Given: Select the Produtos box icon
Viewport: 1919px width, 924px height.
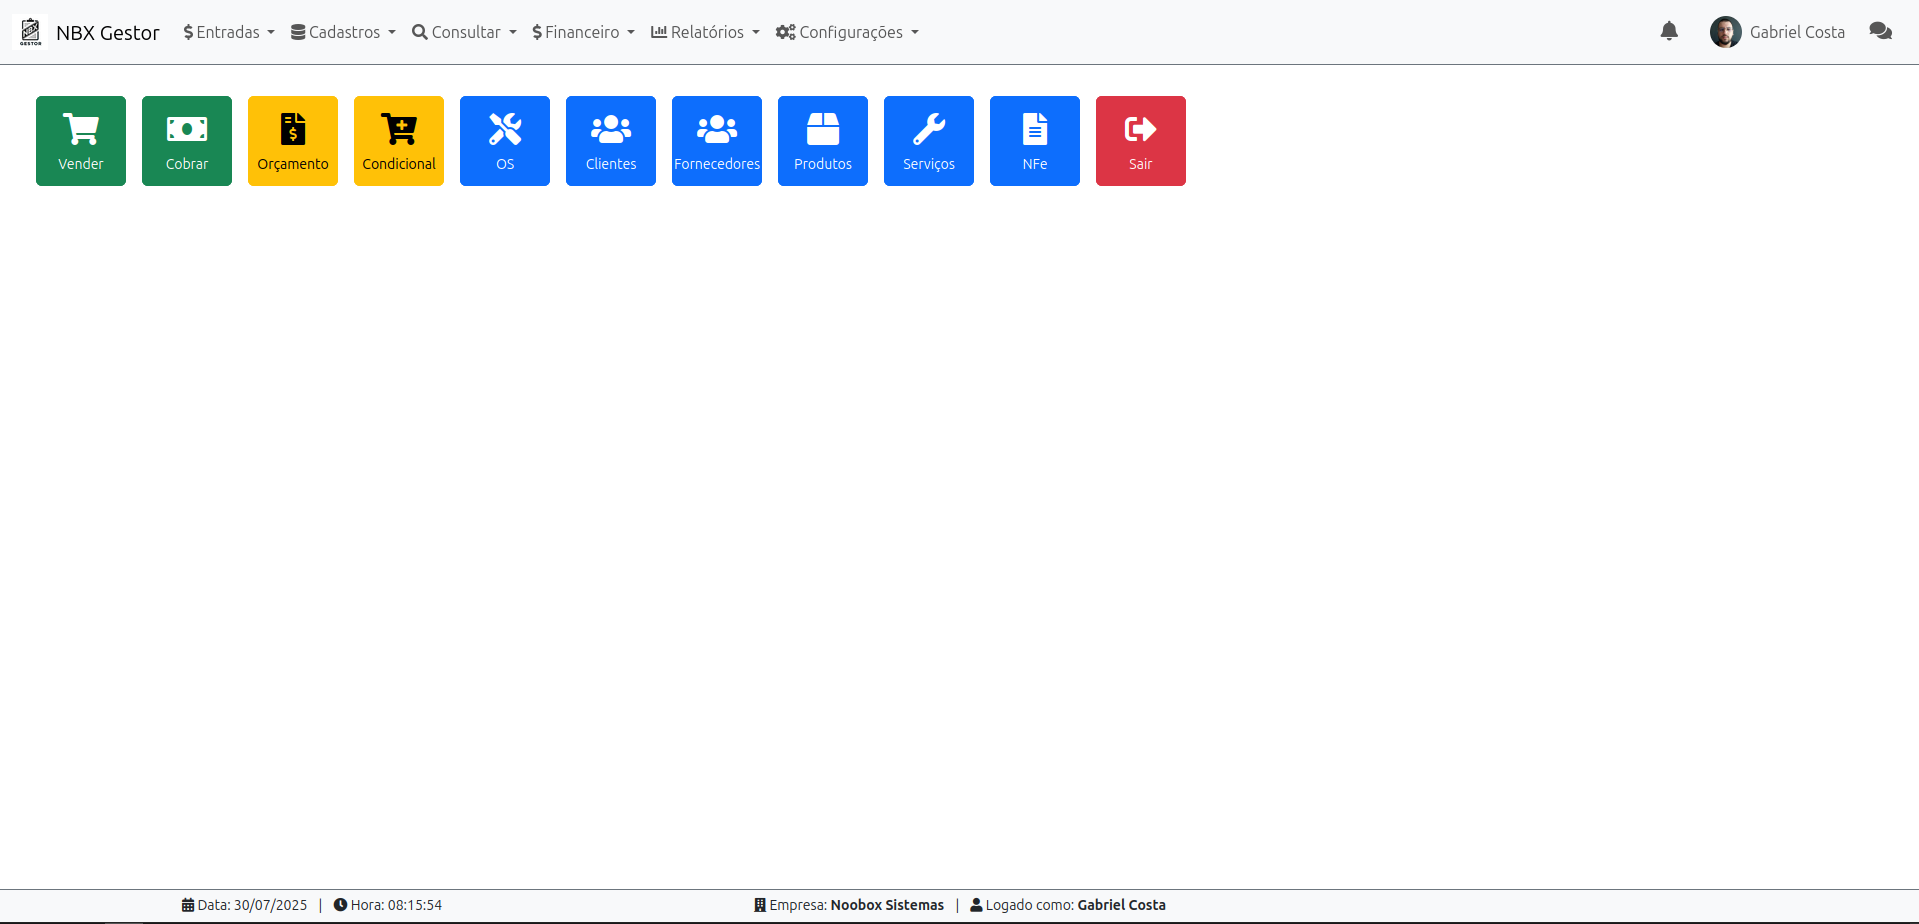Looking at the screenshot, I should click(x=822, y=140).
